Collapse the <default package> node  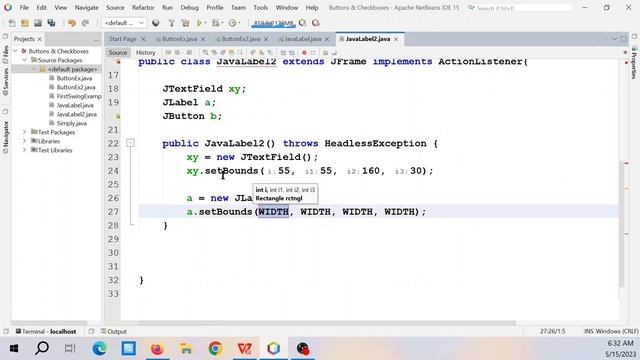(x=34, y=69)
